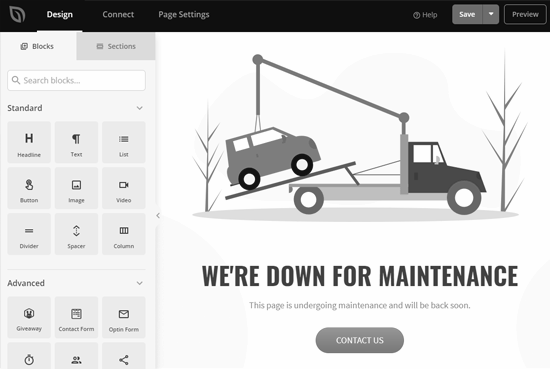
Task: Select the List block
Action: tap(124, 142)
